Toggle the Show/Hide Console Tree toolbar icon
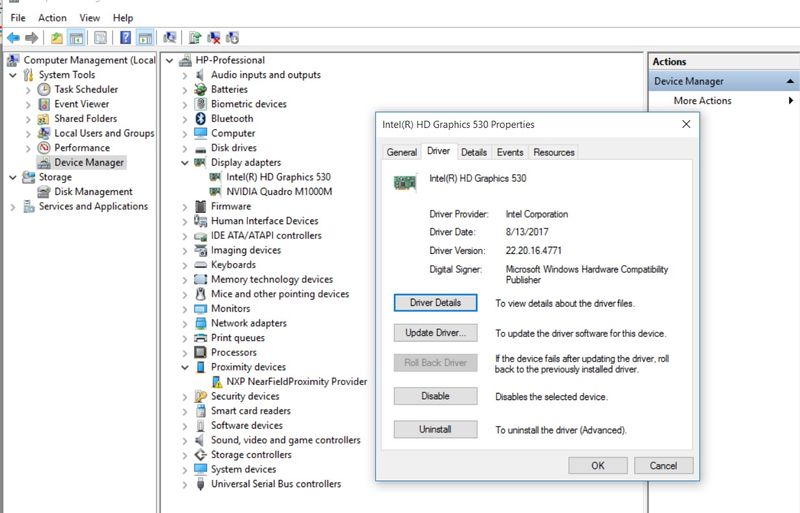The height and width of the screenshot is (513, 800). coord(77,38)
